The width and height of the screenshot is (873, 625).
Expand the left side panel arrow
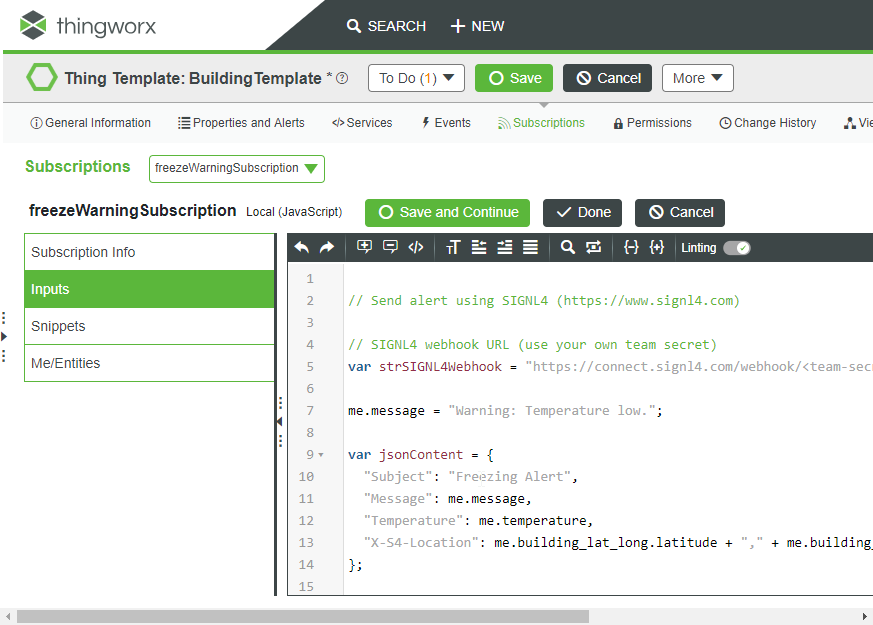pyautogui.click(x=4, y=336)
